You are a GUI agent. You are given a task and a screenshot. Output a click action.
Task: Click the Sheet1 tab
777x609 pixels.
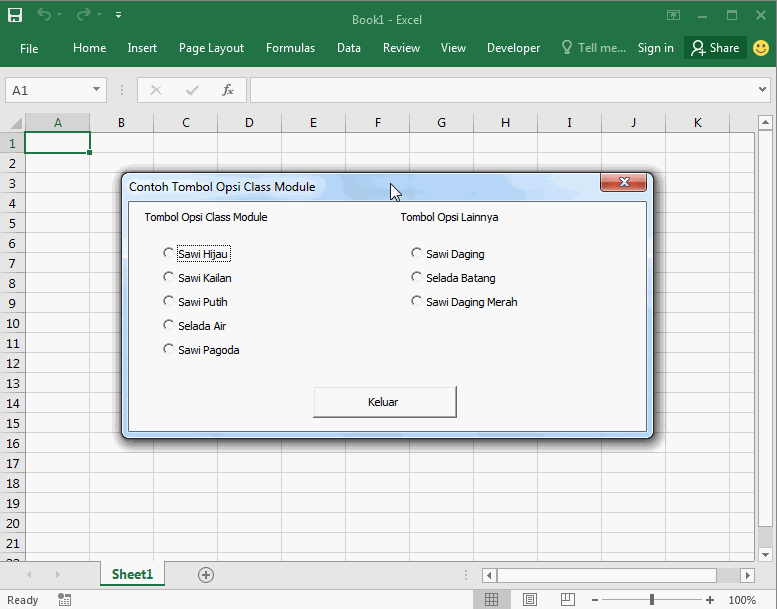click(x=132, y=574)
